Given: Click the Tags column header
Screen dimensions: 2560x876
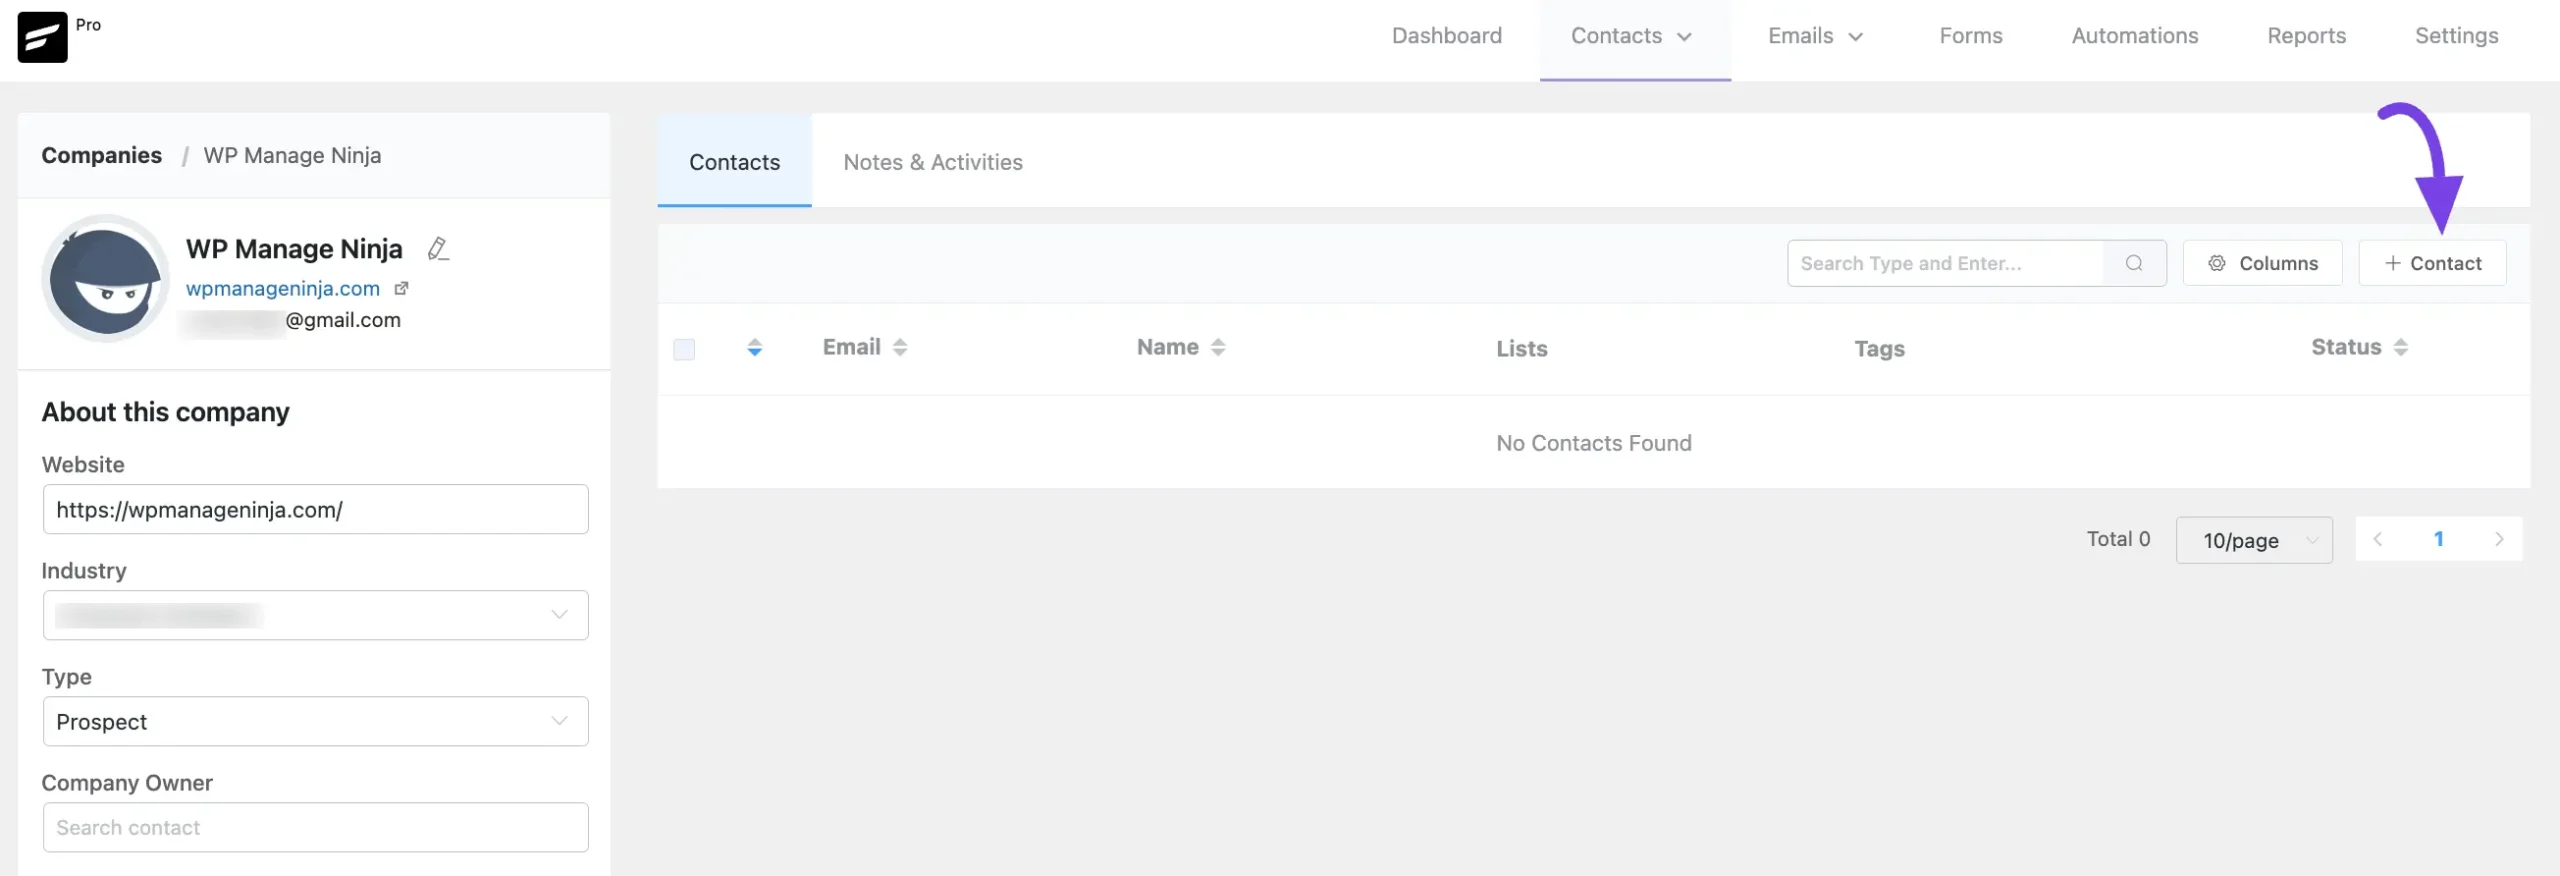Looking at the screenshot, I should tap(1880, 349).
